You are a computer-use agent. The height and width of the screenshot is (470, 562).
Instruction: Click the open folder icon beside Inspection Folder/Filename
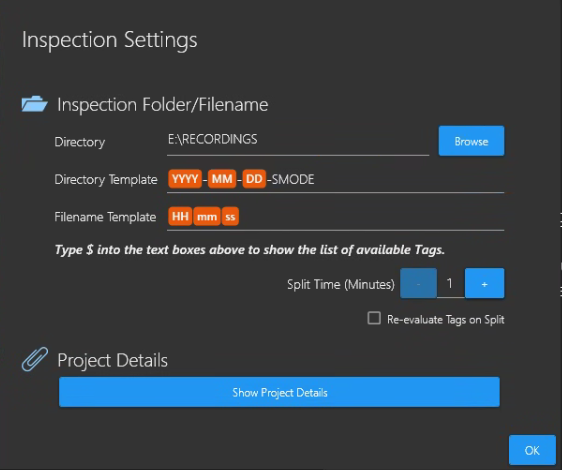pos(34,104)
